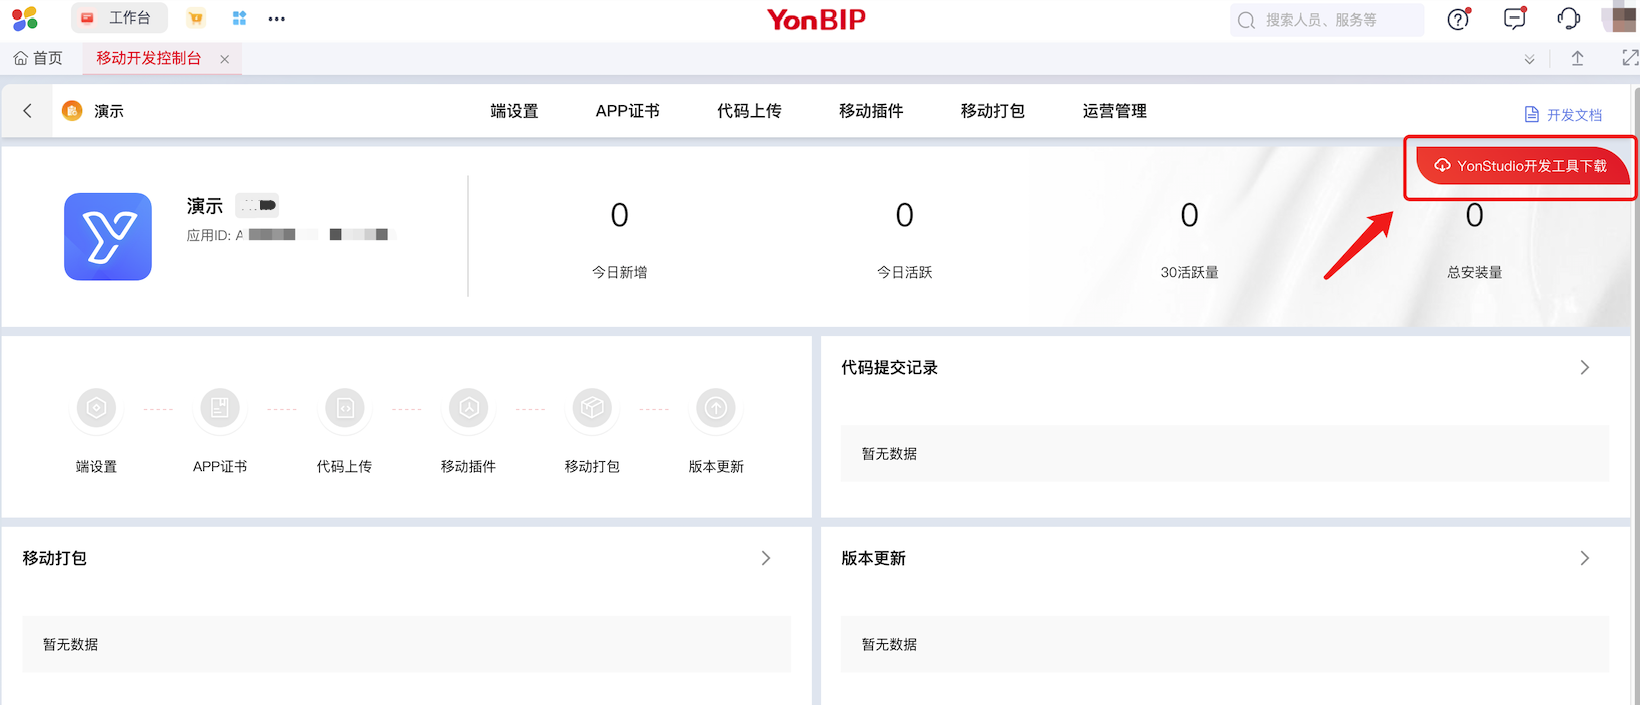
Task: Click the blue Y application logo
Action: (x=108, y=236)
